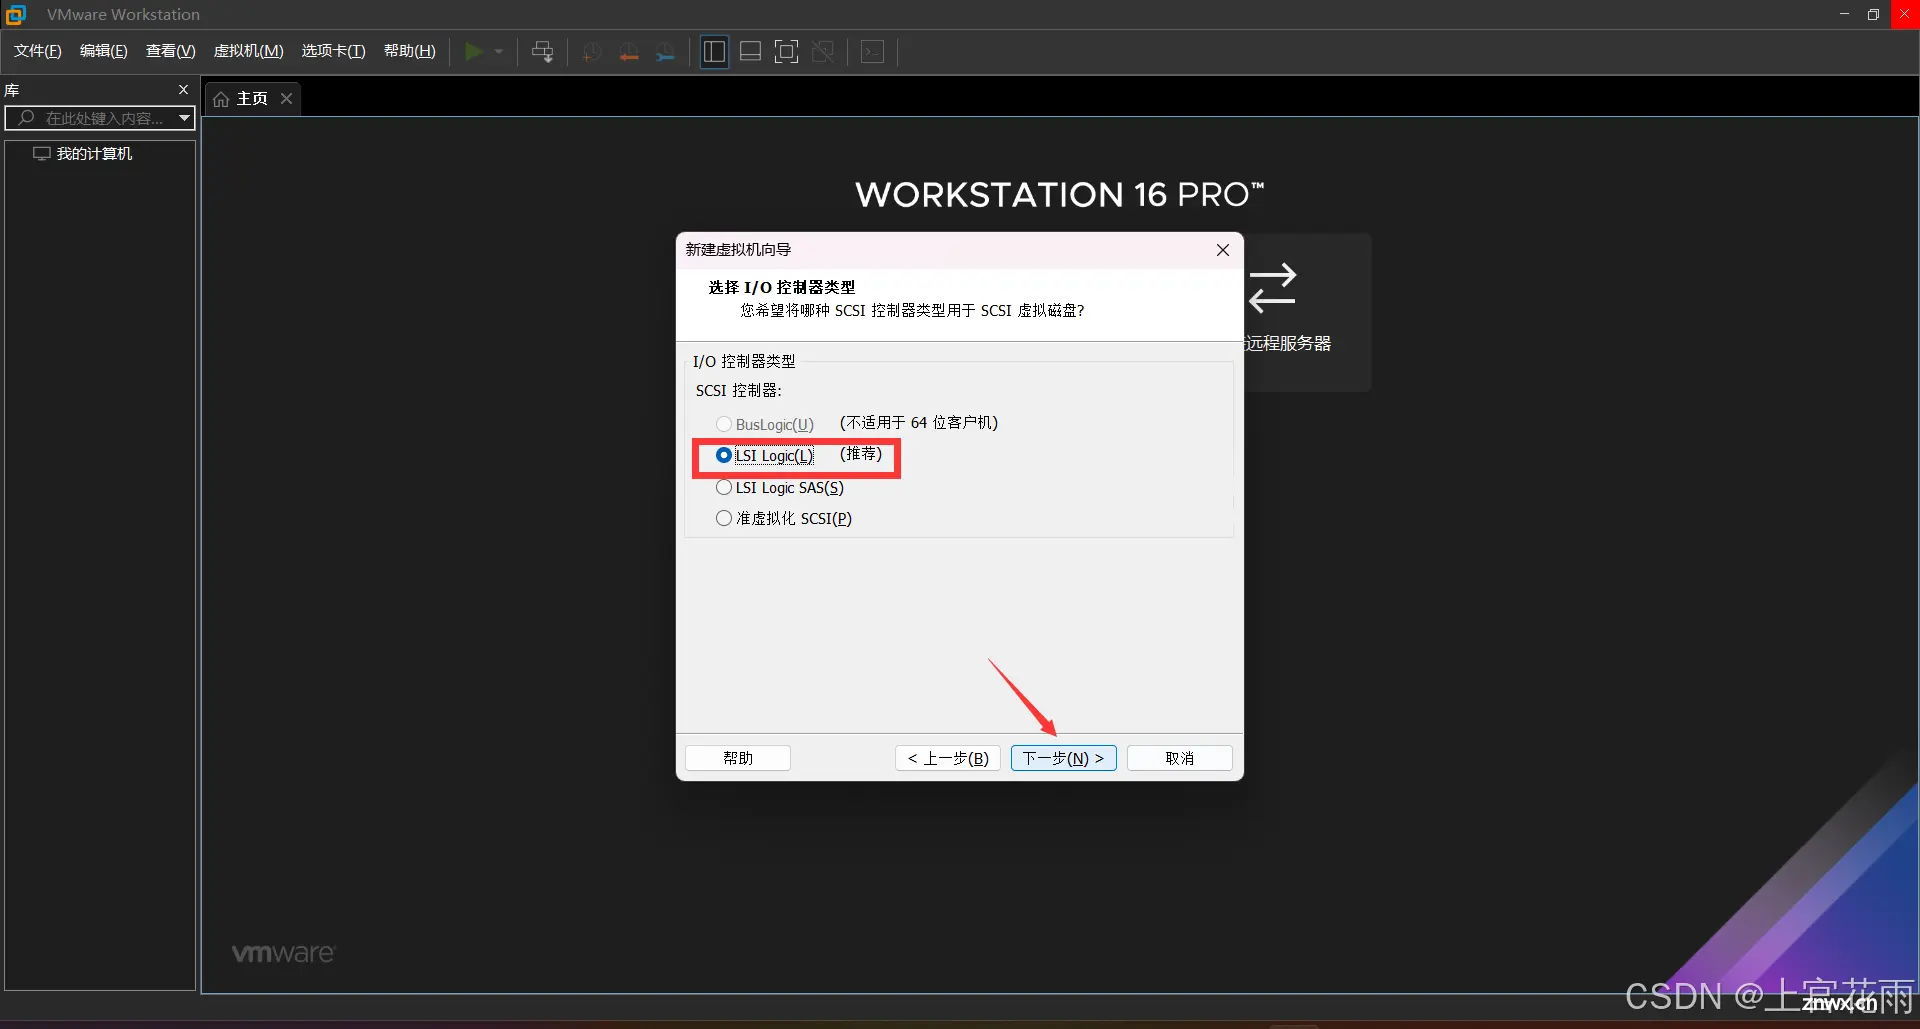
Task: Select the LSI Logic radio button
Action: tap(724, 455)
